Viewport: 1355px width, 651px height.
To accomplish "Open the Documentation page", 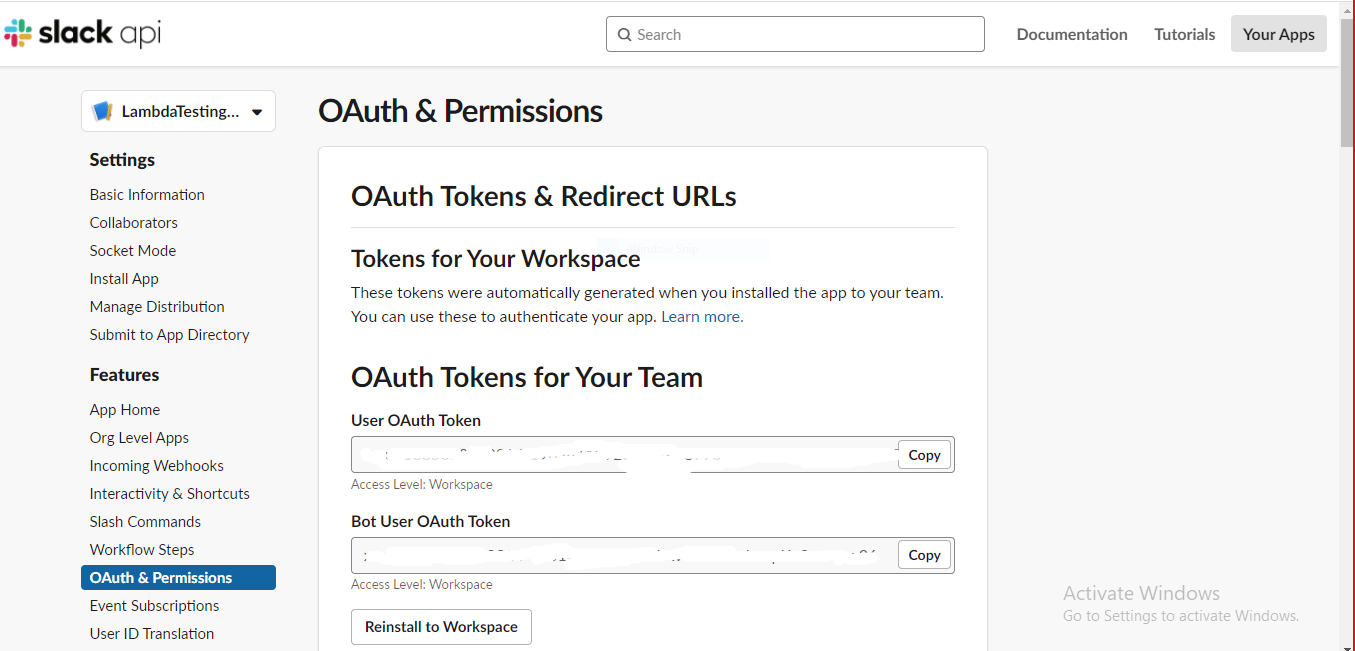I will 1072,34.
